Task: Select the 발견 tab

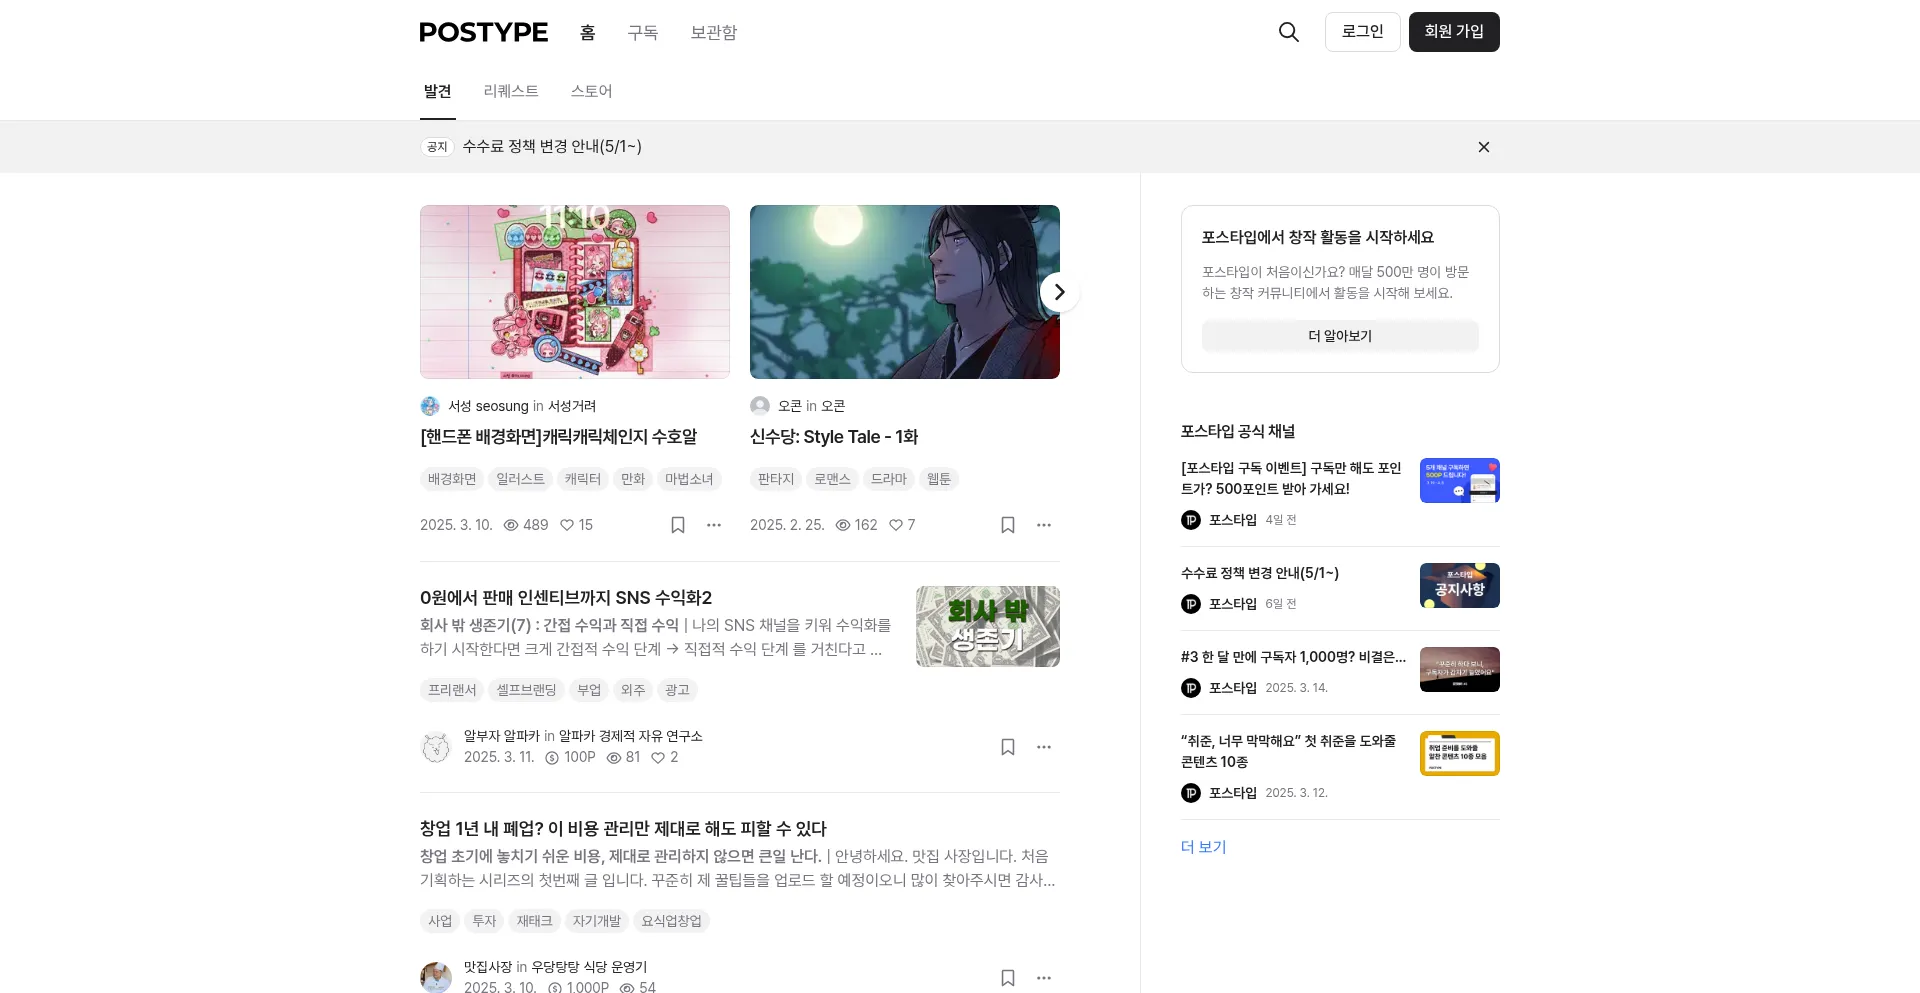Action: 438,91
